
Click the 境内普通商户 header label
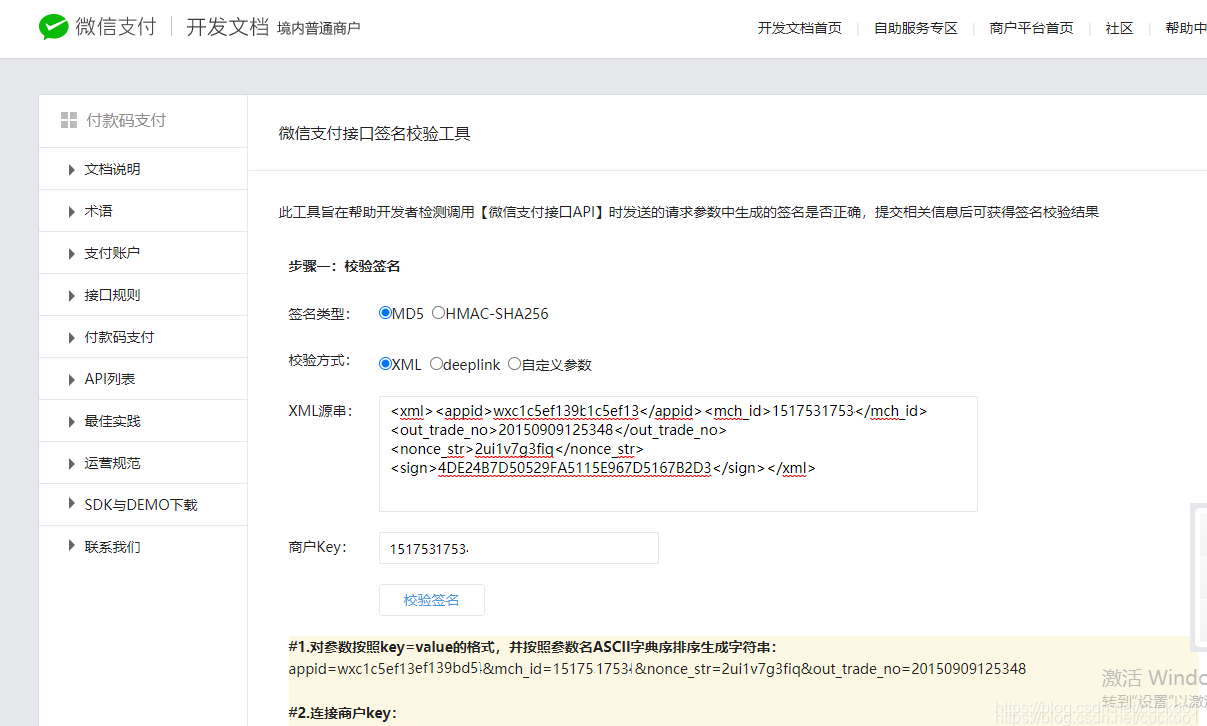[318, 28]
